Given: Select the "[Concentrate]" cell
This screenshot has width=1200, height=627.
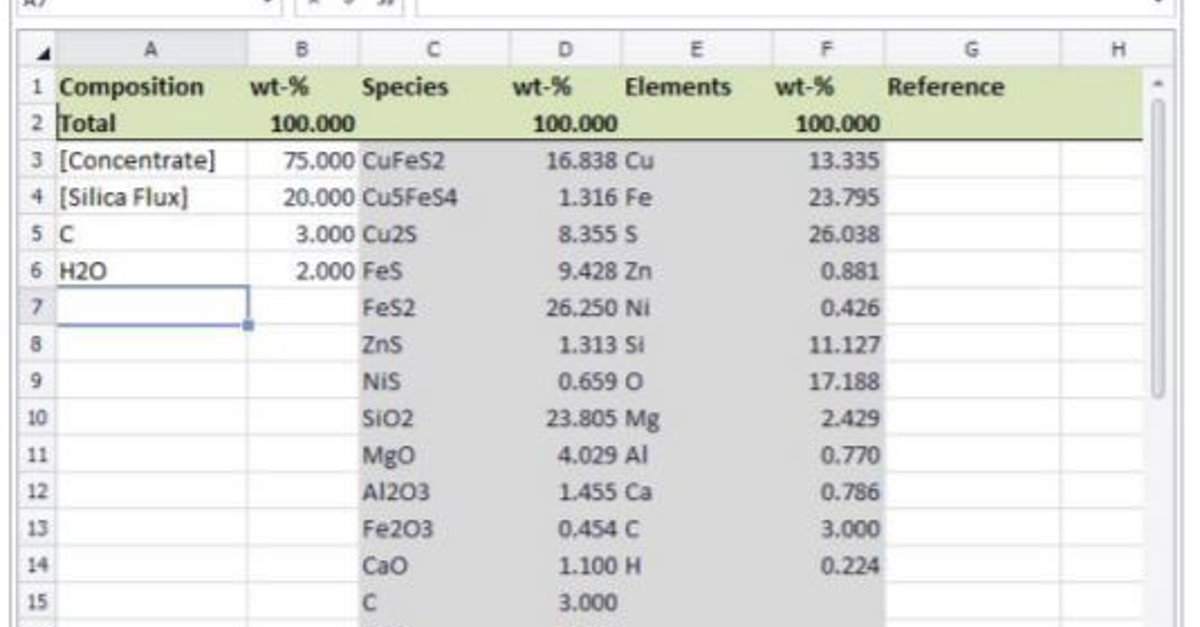Looking at the screenshot, I should (x=152, y=160).
